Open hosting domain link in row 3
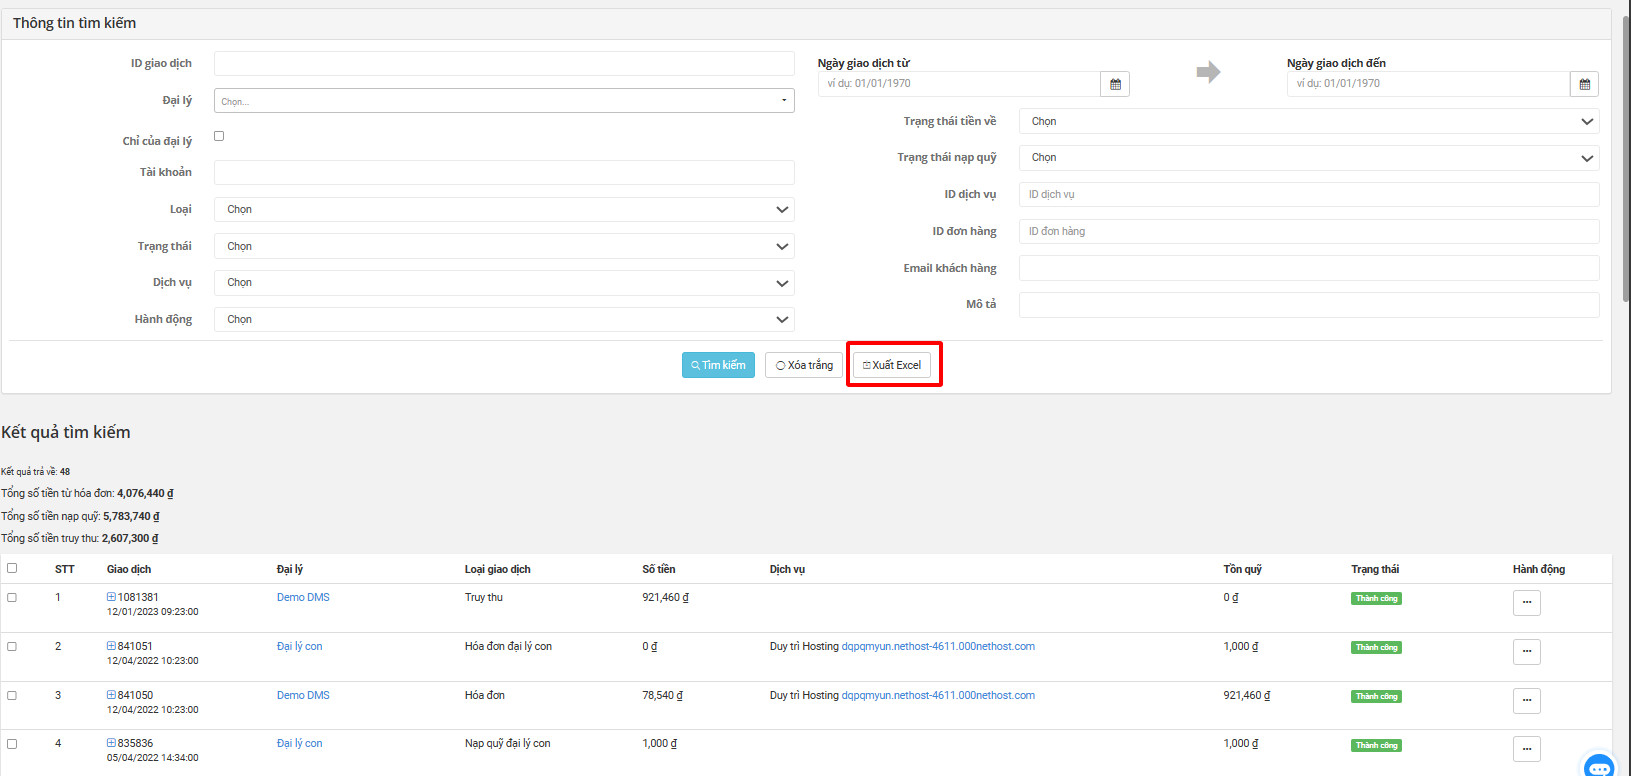The height and width of the screenshot is (776, 1631). pos(938,695)
